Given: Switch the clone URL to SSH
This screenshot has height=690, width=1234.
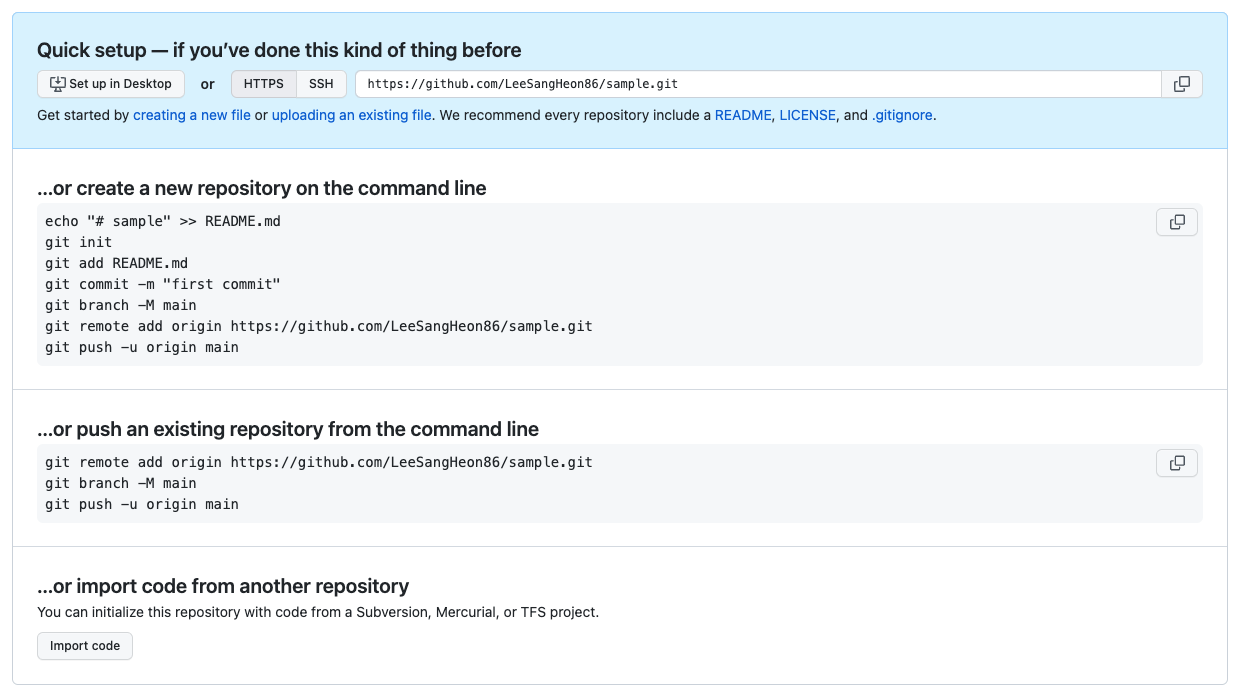Looking at the screenshot, I should click(321, 84).
